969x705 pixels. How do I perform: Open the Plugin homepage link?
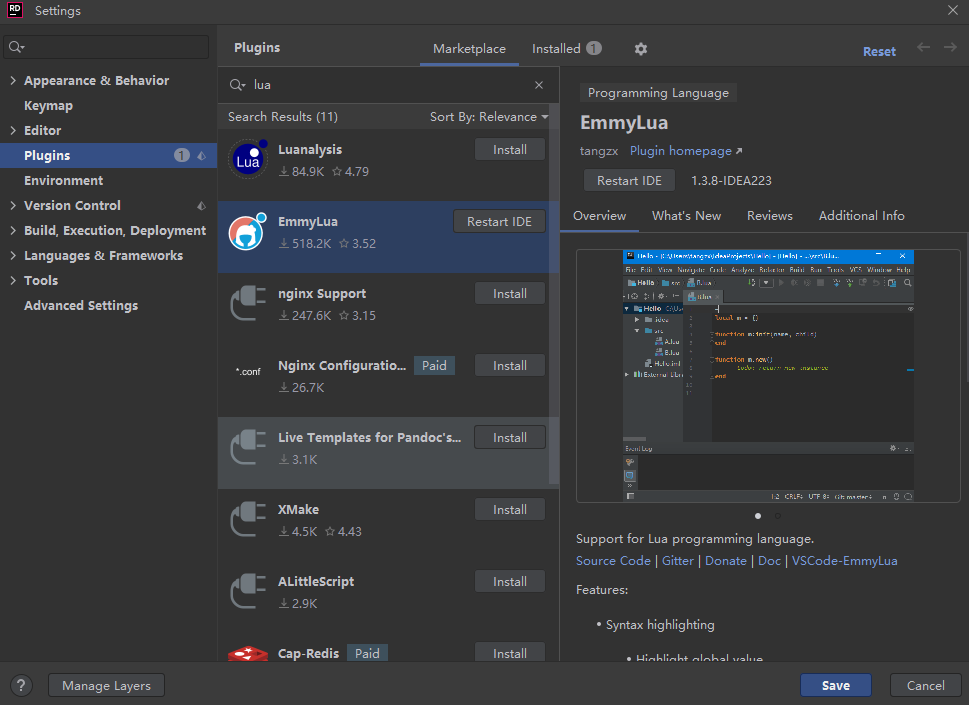(686, 151)
